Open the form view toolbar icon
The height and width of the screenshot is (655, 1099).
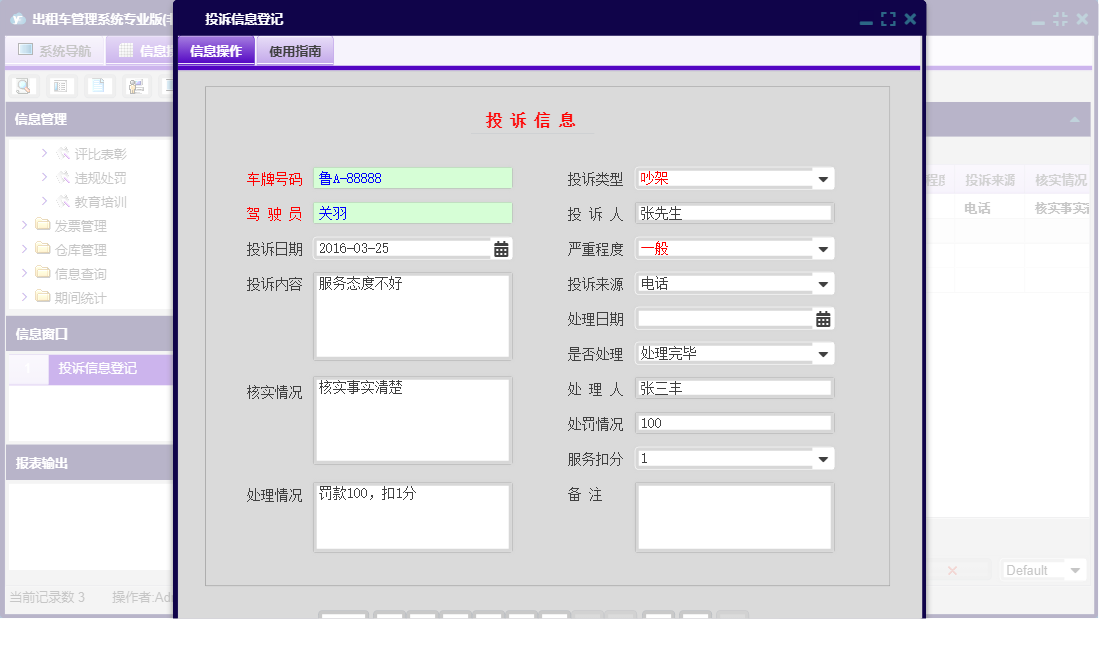60,85
